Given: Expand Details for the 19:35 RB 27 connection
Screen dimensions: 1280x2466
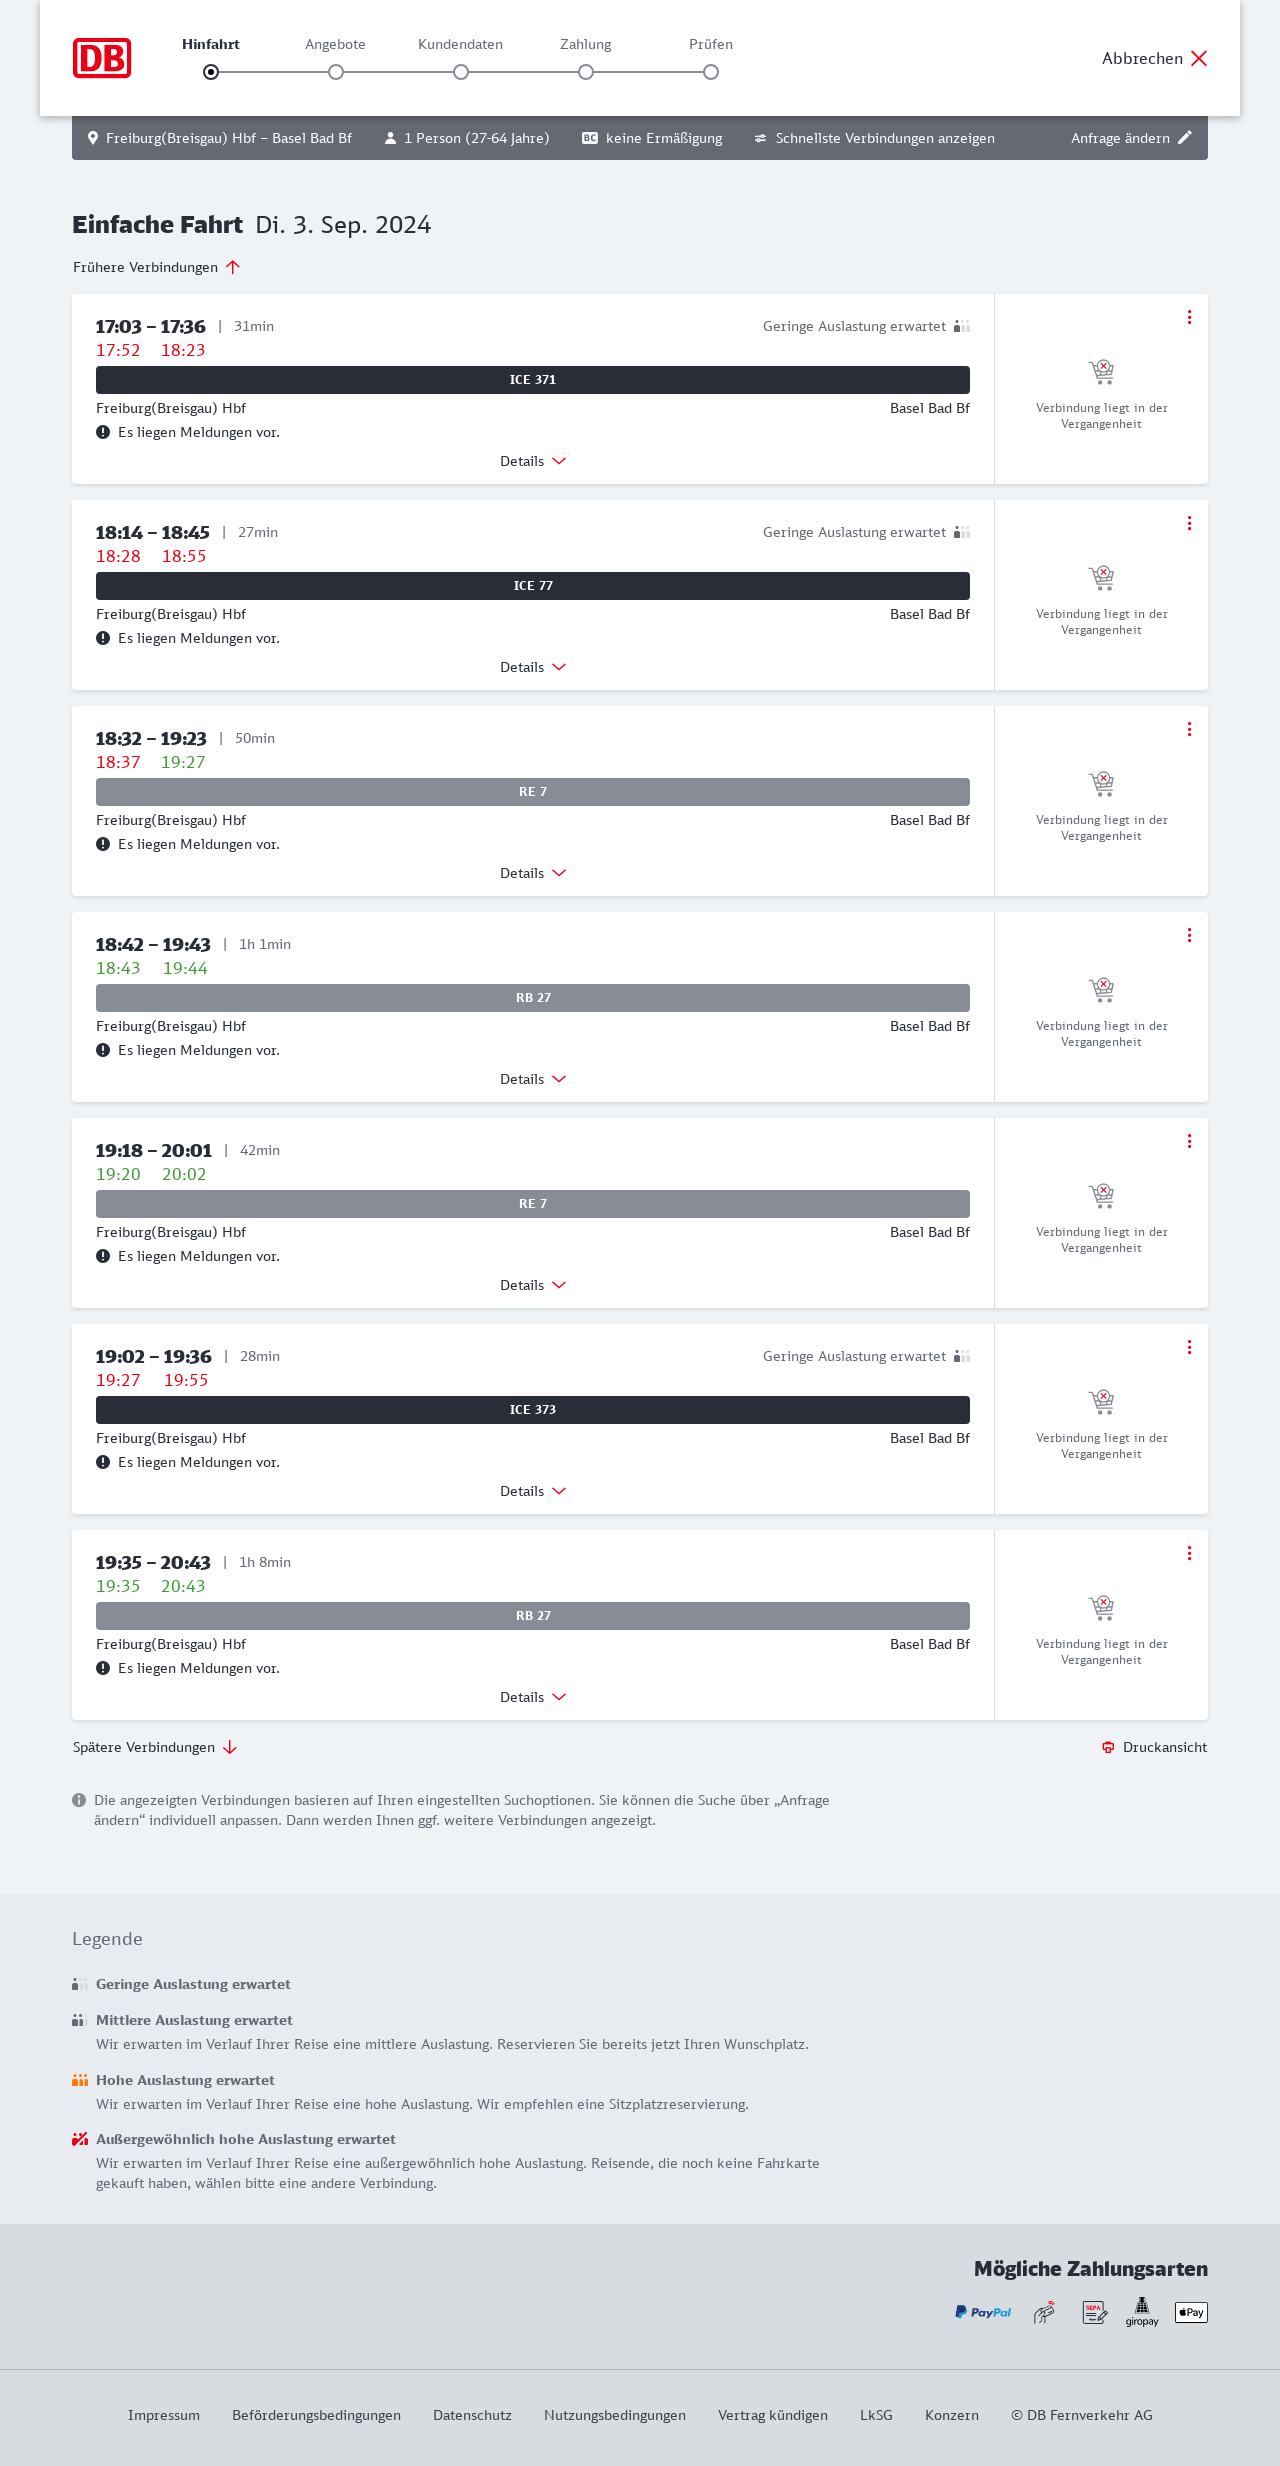Looking at the screenshot, I should coord(532,1697).
